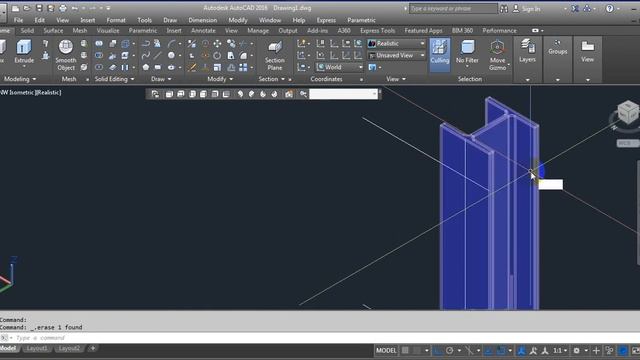Screen dimensions: 640x360
Task: Click the Open file icon
Action: [27, 8]
